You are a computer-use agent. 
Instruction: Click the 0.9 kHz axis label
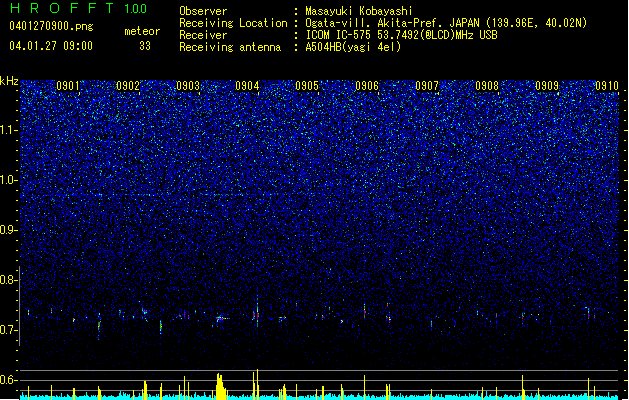(8, 230)
